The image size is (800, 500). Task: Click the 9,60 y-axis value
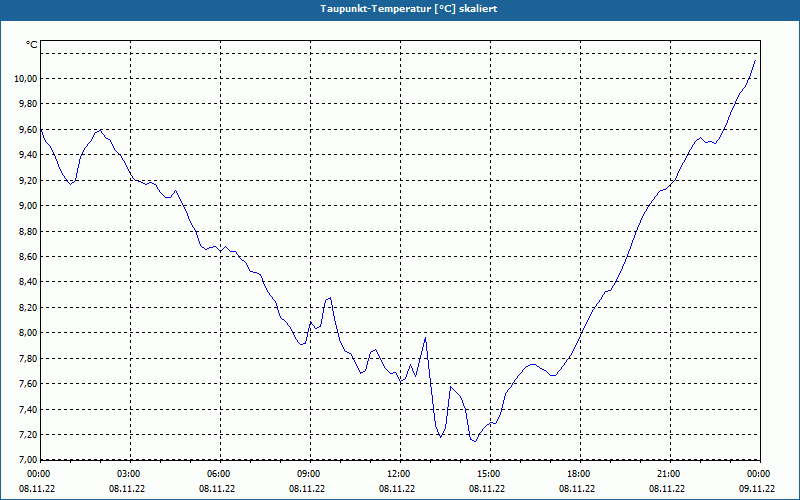tap(28, 129)
